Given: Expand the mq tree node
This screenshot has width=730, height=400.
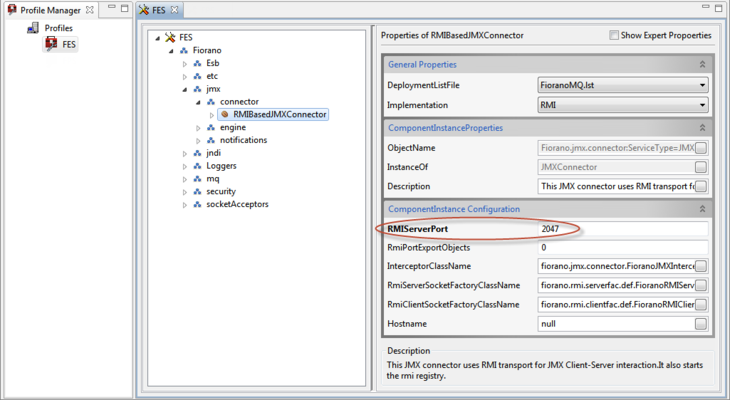Looking at the screenshot, I should click(x=185, y=179).
